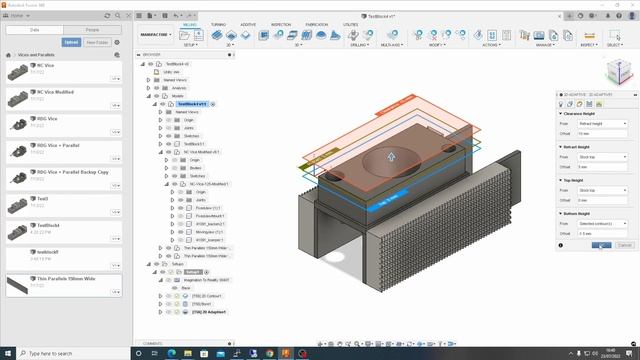Open the Tool Library icon in Manage
Viewport: 640px width, 360px height.
pyautogui.click(x=524, y=35)
